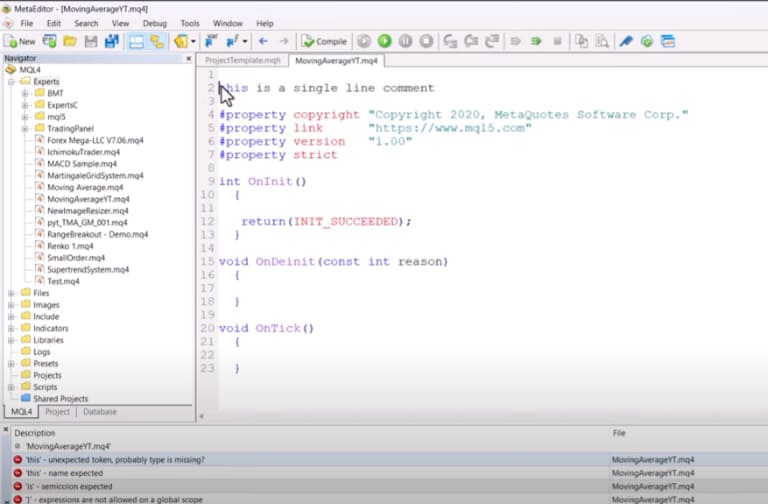Expand the BMT folder in Navigator
Viewport: 768px width, 504px height.
point(25,93)
